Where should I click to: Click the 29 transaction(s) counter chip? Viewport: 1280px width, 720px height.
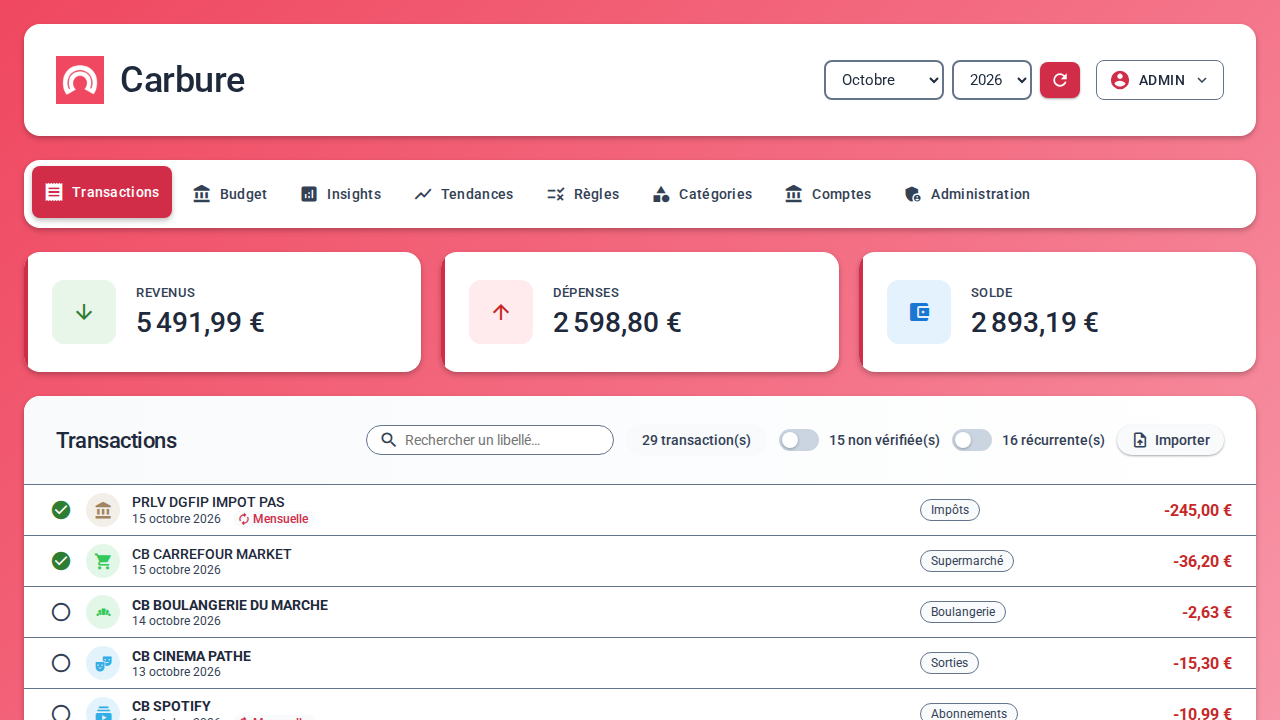(696, 440)
